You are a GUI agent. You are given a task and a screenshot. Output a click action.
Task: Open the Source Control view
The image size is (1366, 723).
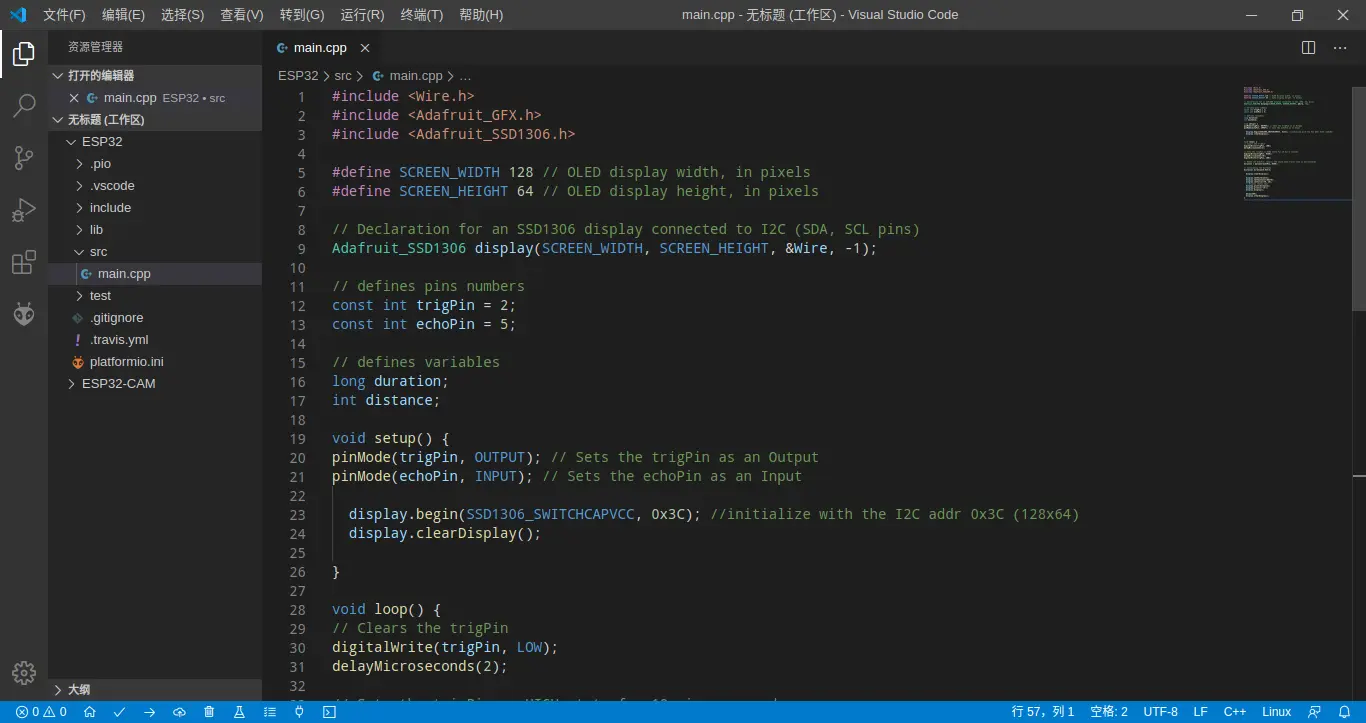24,158
